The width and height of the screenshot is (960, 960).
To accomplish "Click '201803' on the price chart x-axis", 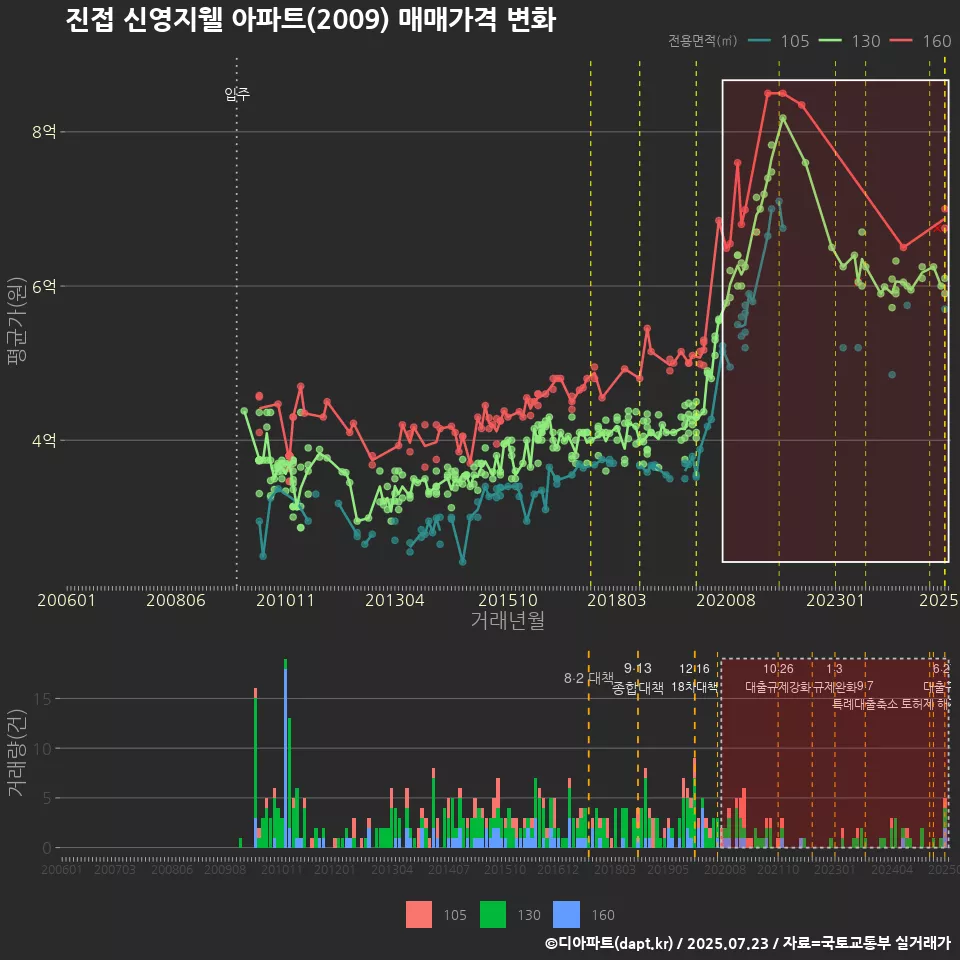I will [x=617, y=600].
